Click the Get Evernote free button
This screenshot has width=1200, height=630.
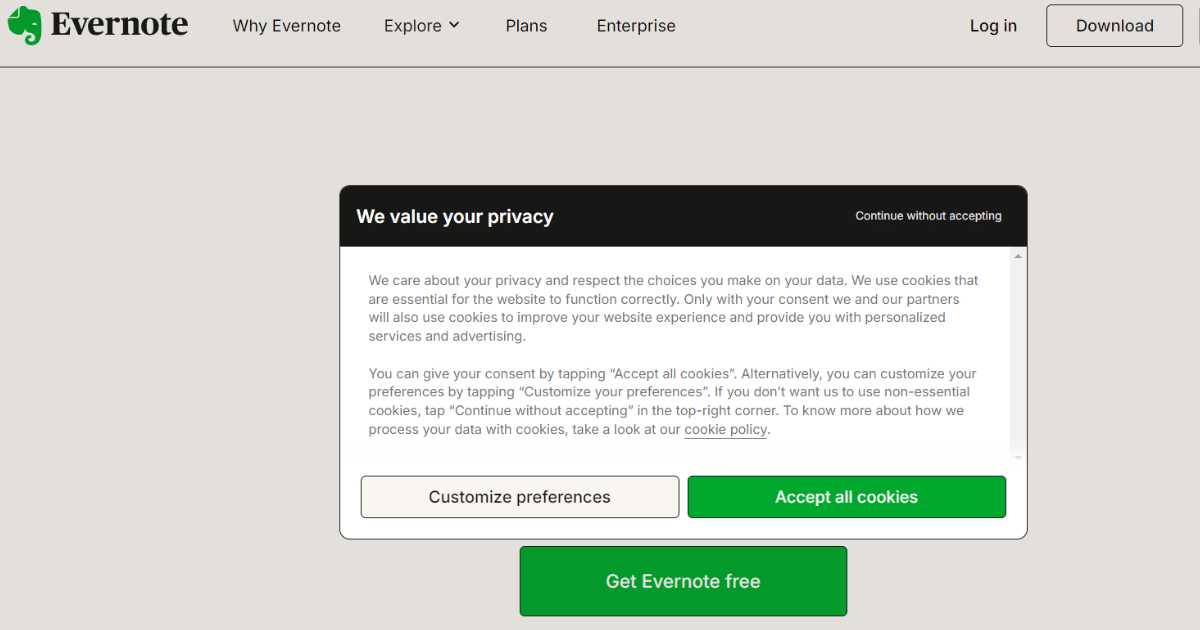[682, 581]
